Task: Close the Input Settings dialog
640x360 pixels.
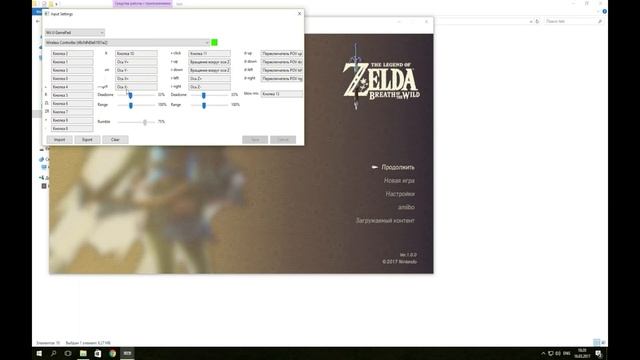Action: pyautogui.click(x=300, y=13)
